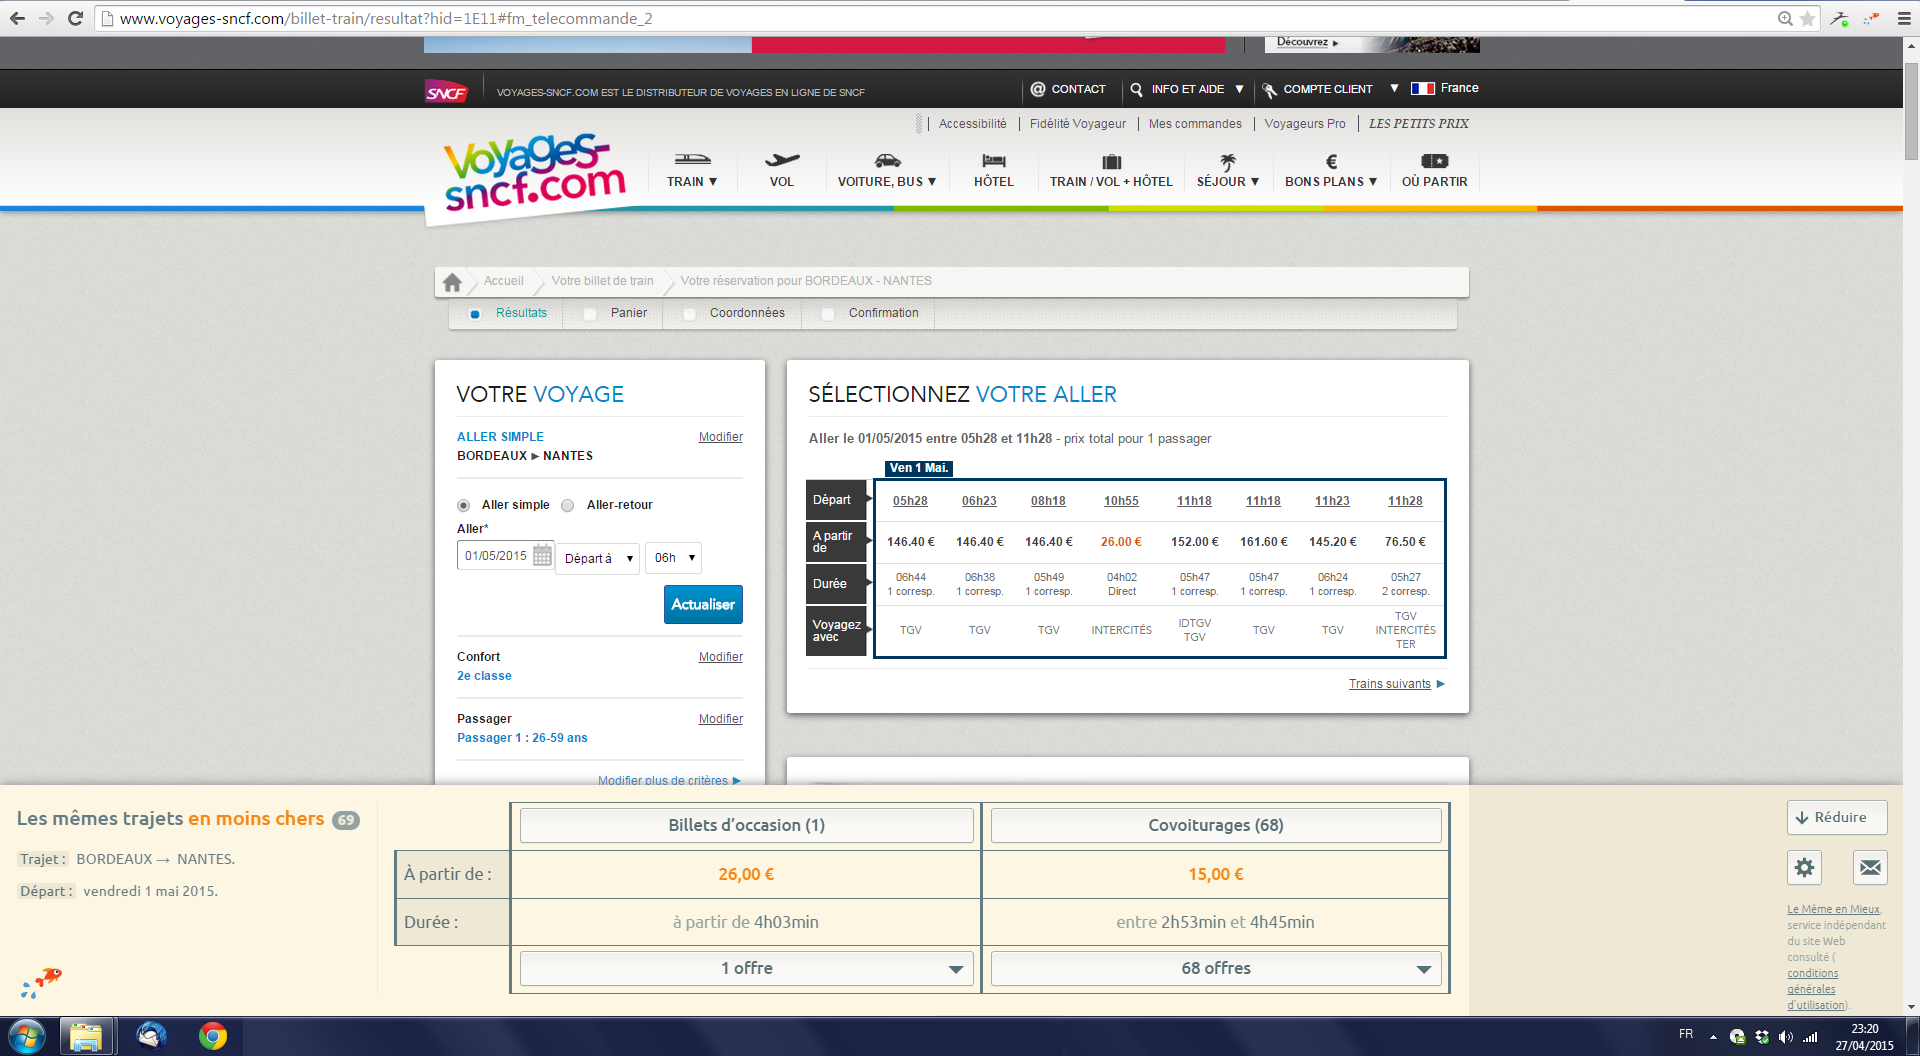Open the Accessibilité link

tap(972, 124)
